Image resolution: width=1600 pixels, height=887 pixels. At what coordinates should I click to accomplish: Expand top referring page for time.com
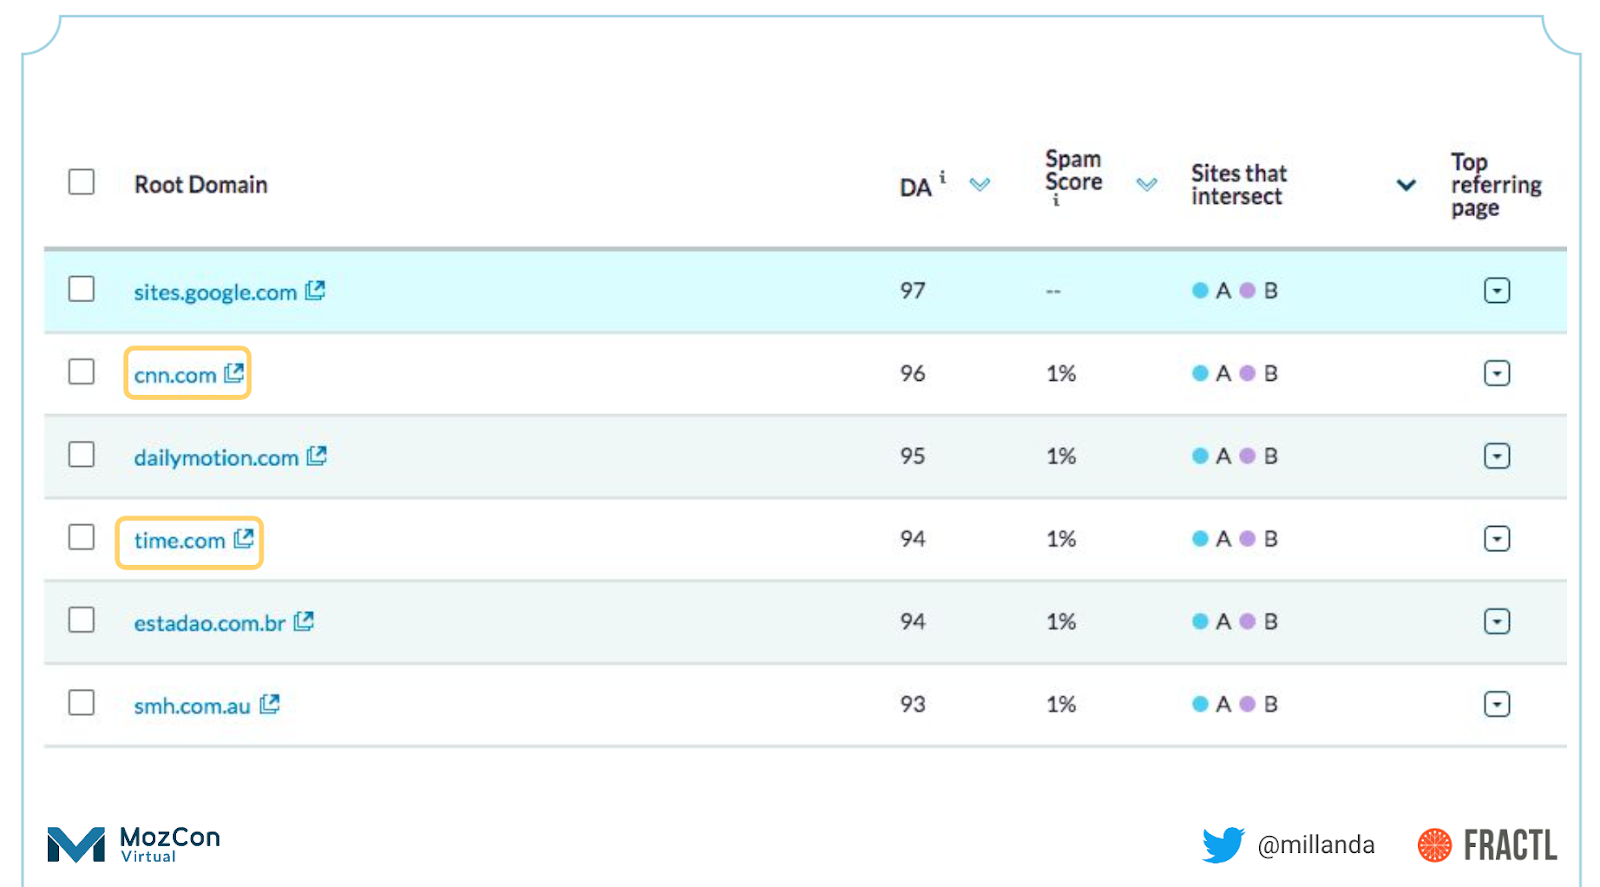pos(1496,539)
